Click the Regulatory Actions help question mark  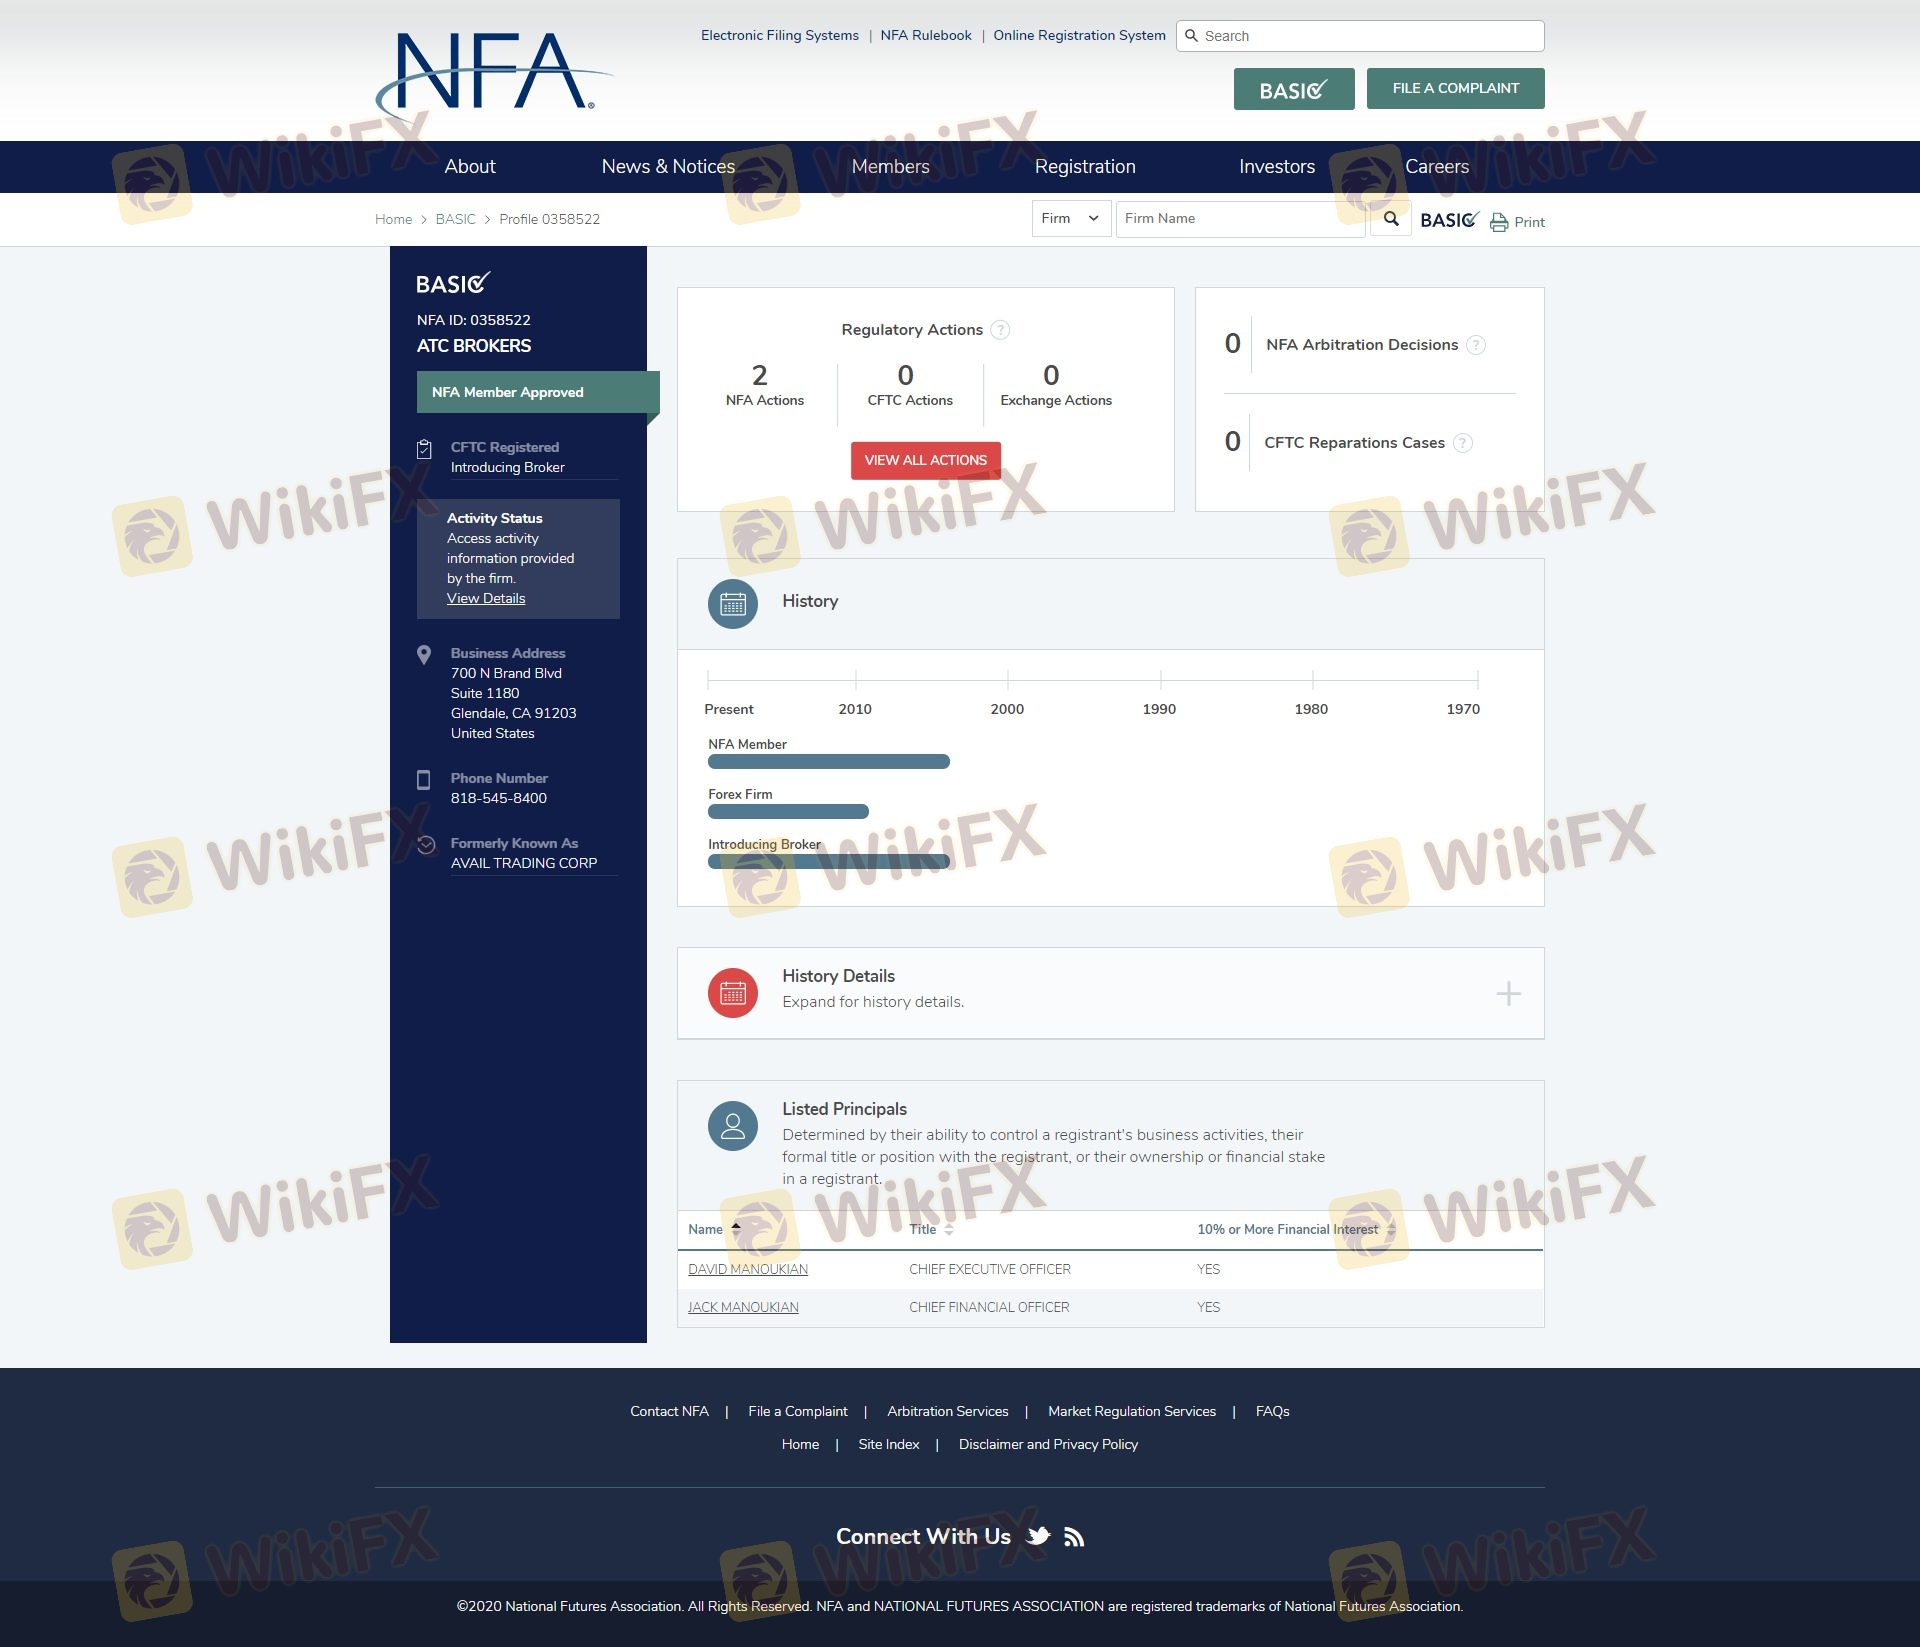pos(1000,330)
